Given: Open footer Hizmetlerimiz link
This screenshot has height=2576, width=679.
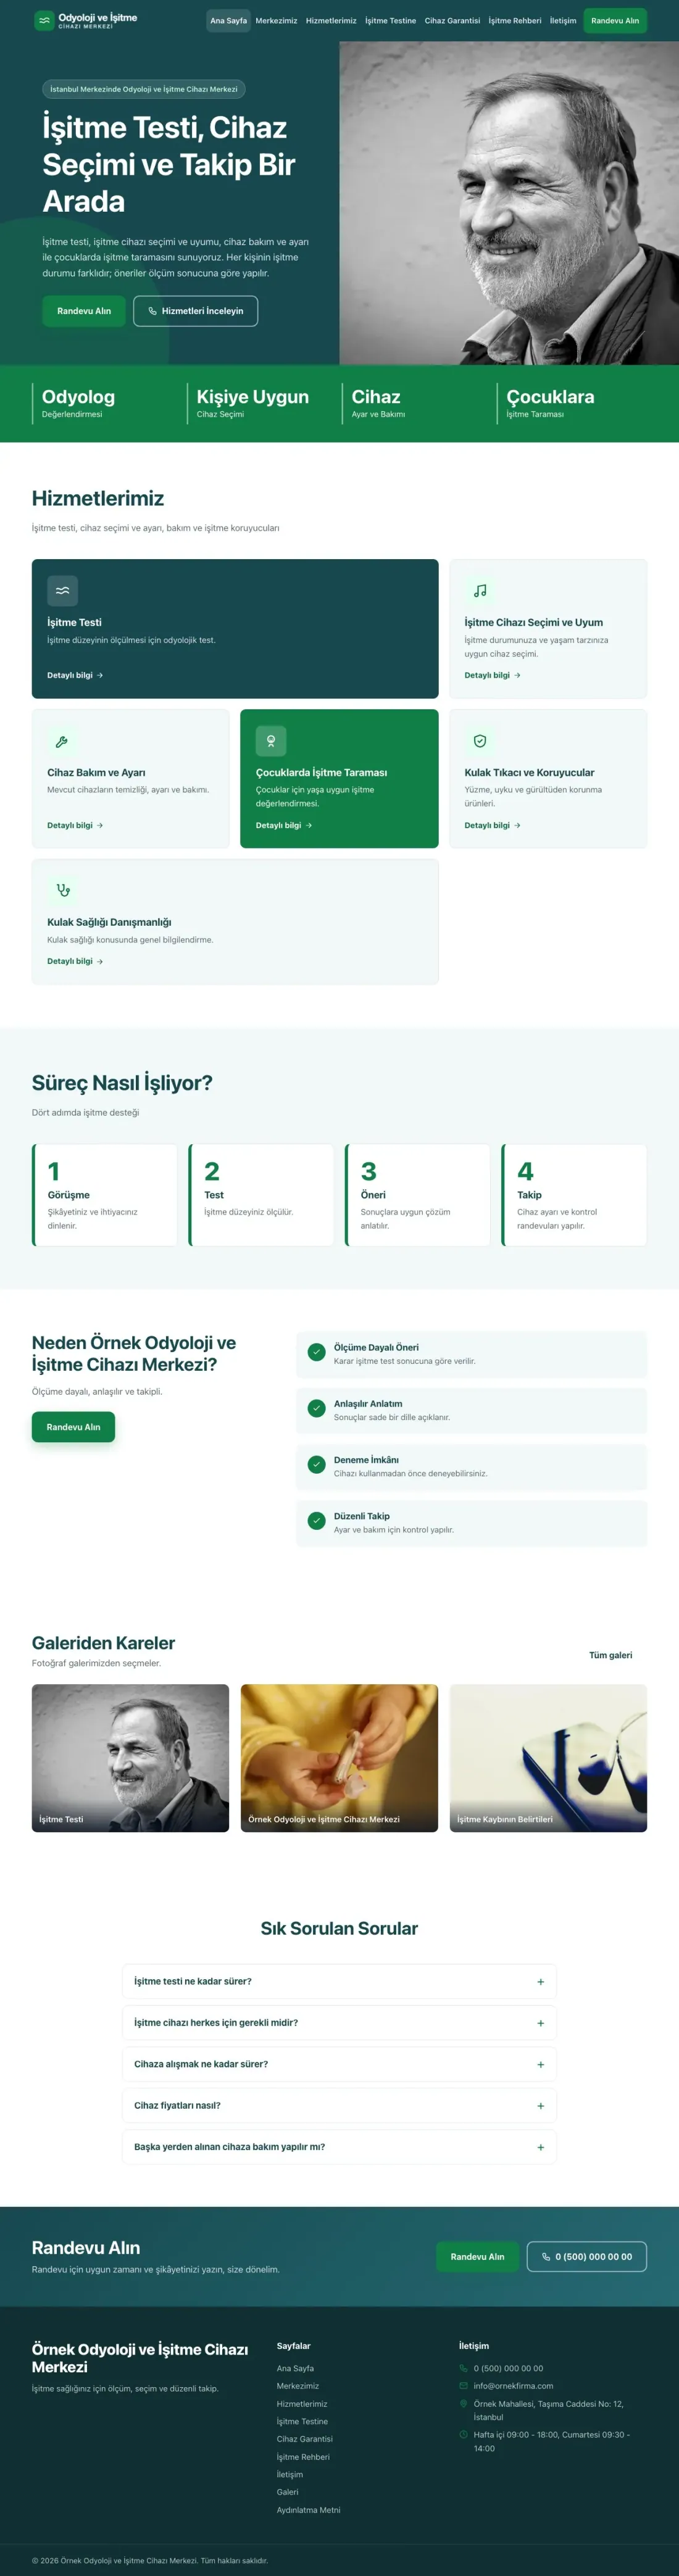Looking at the screenshot, I should [302, 2404].
